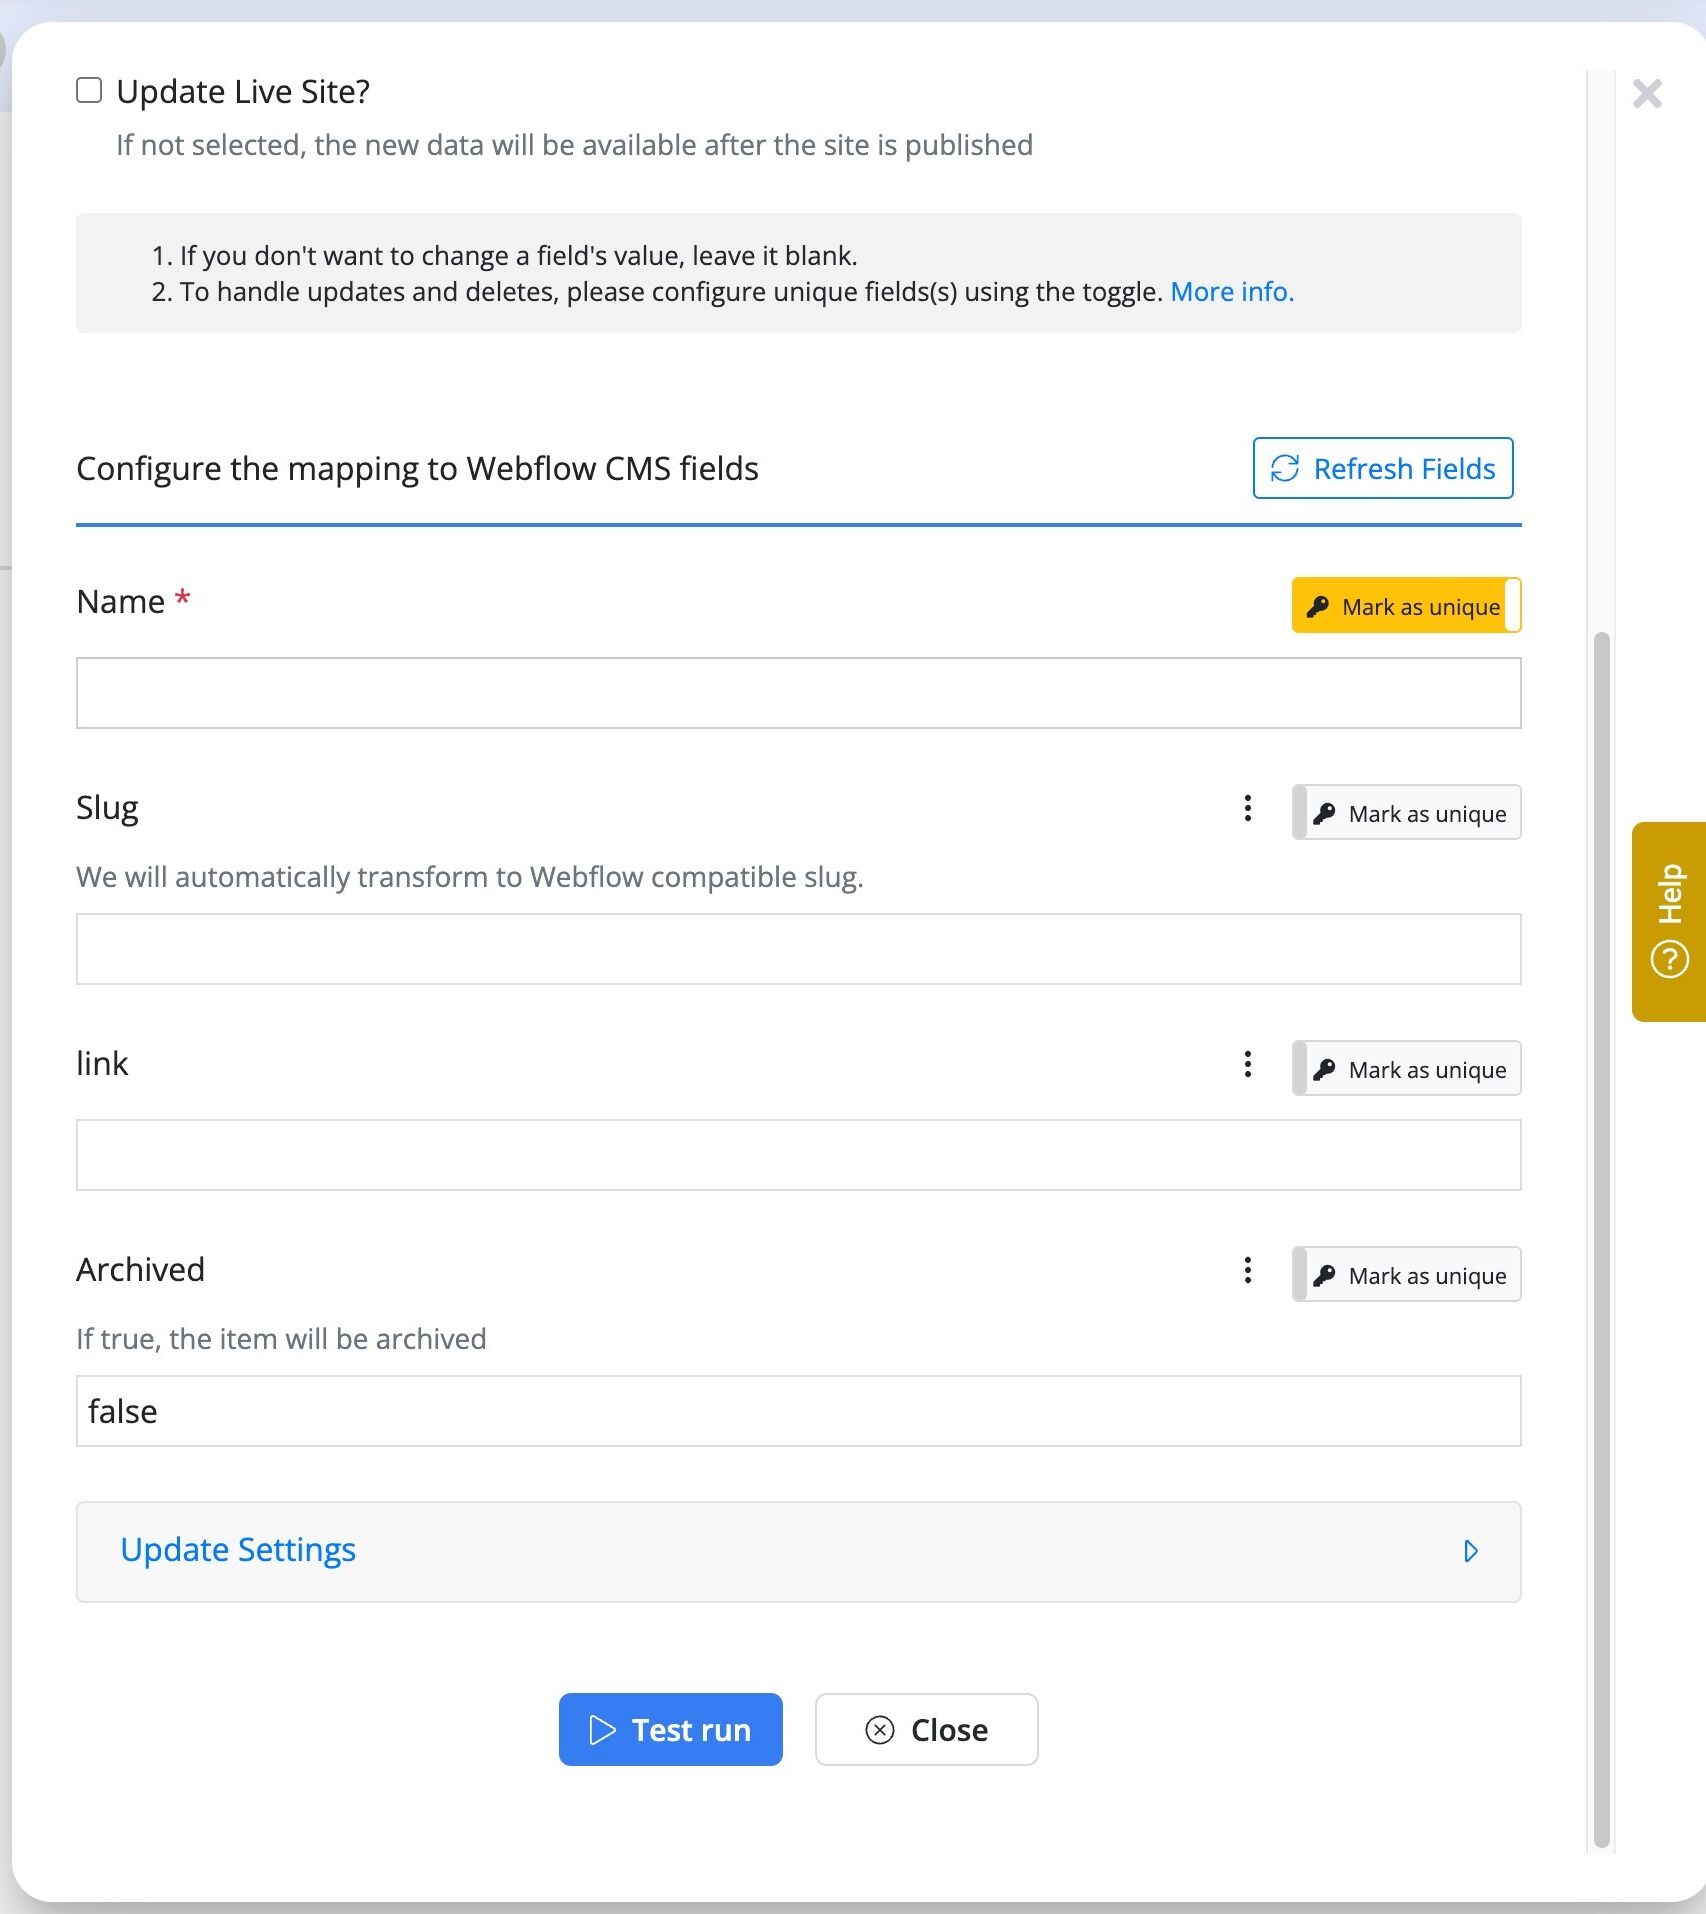
Task: Check the Update Live Site checkbox
Action: pyautogui.click(x=89, y=89)
